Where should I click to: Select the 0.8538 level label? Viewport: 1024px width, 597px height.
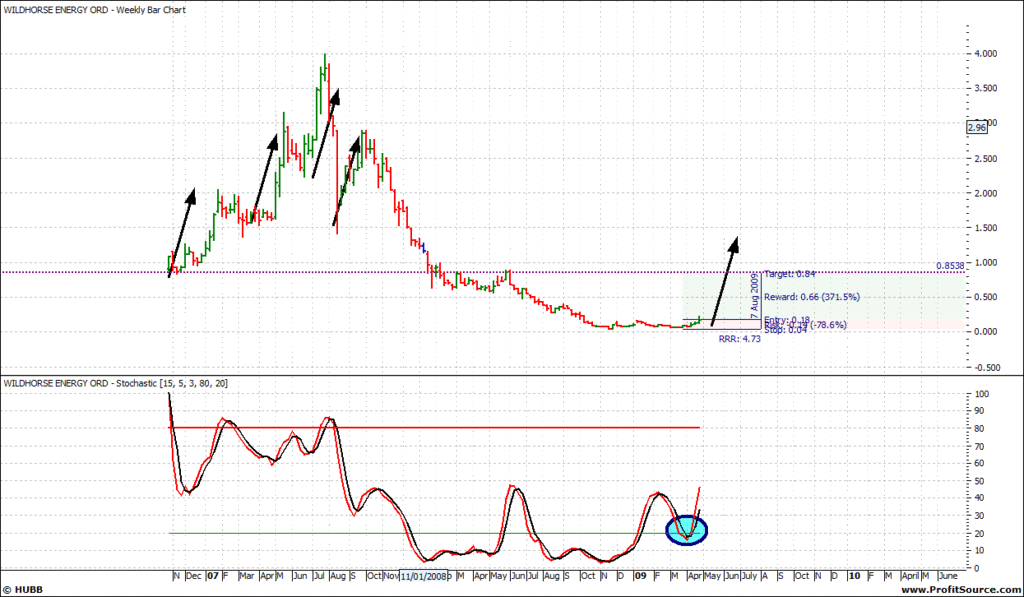950,266
